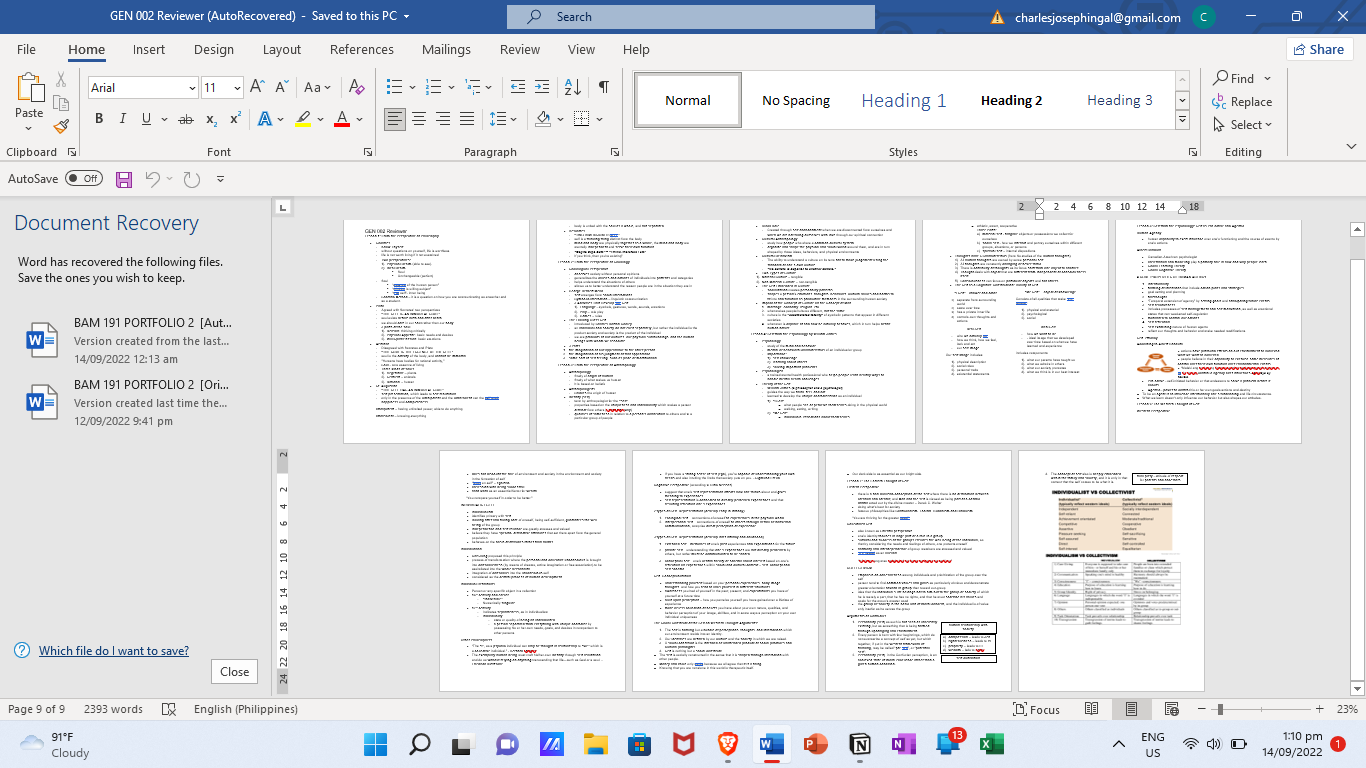Open Notion from the taskbar
Screen dimensions: 1366x768
point(860,745)
